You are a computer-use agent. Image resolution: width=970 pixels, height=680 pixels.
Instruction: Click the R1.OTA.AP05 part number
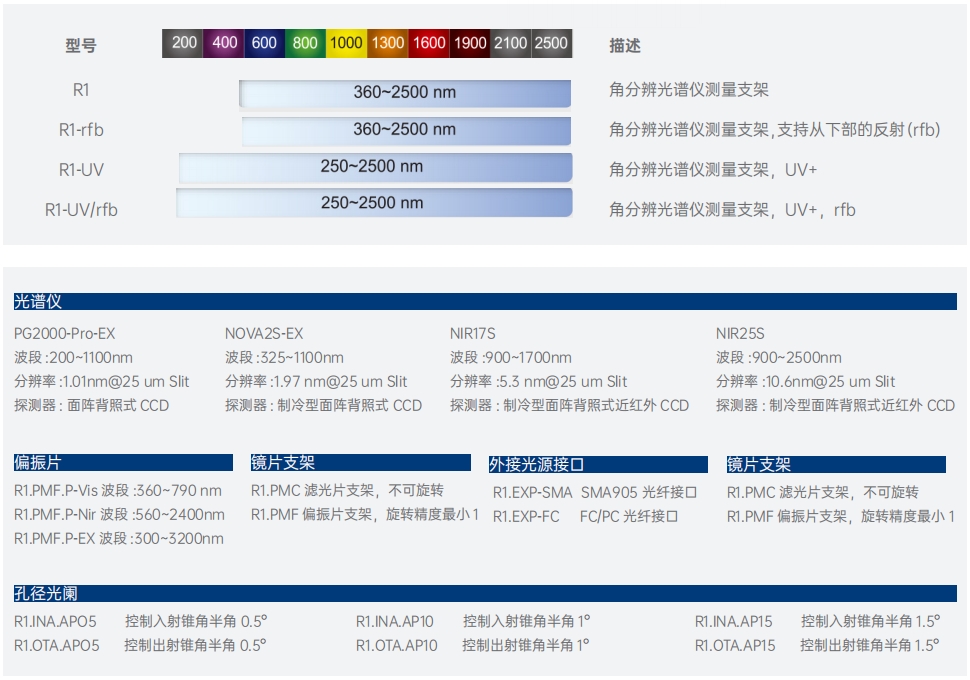[56, 645]
